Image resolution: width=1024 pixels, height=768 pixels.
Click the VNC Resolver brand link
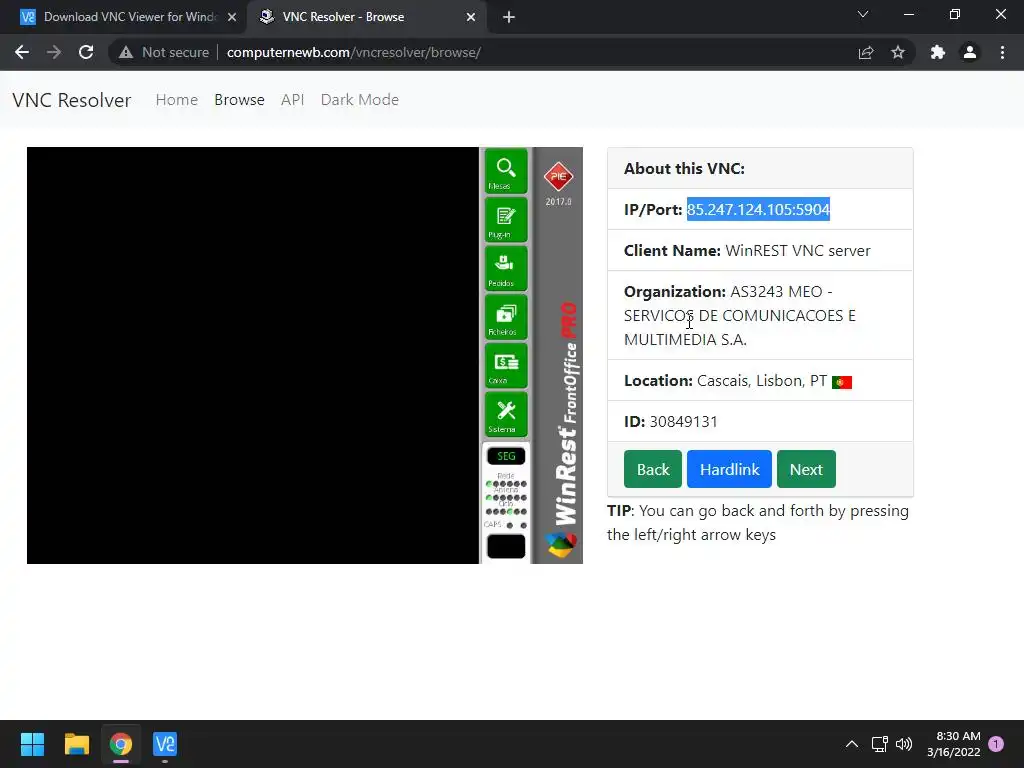point(72,100)
